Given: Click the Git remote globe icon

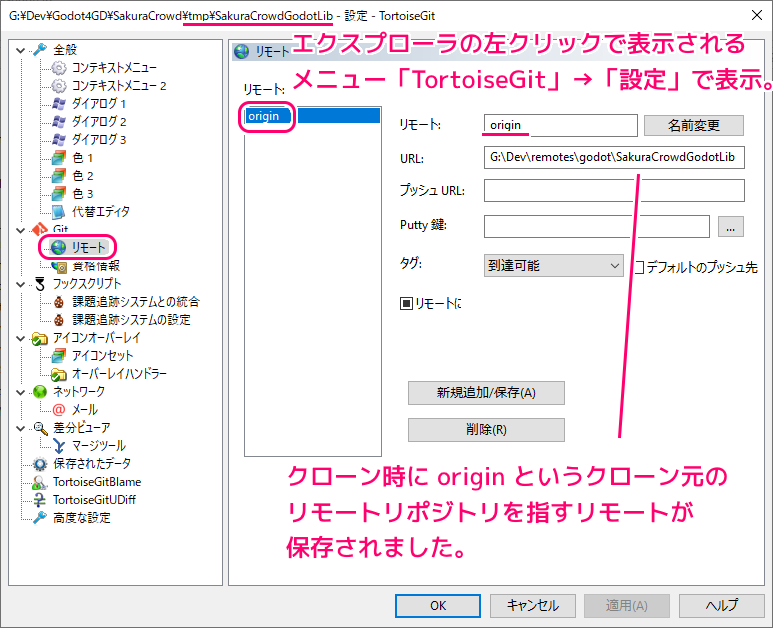Looking at the screenshot, I should [x=58, y=247].
